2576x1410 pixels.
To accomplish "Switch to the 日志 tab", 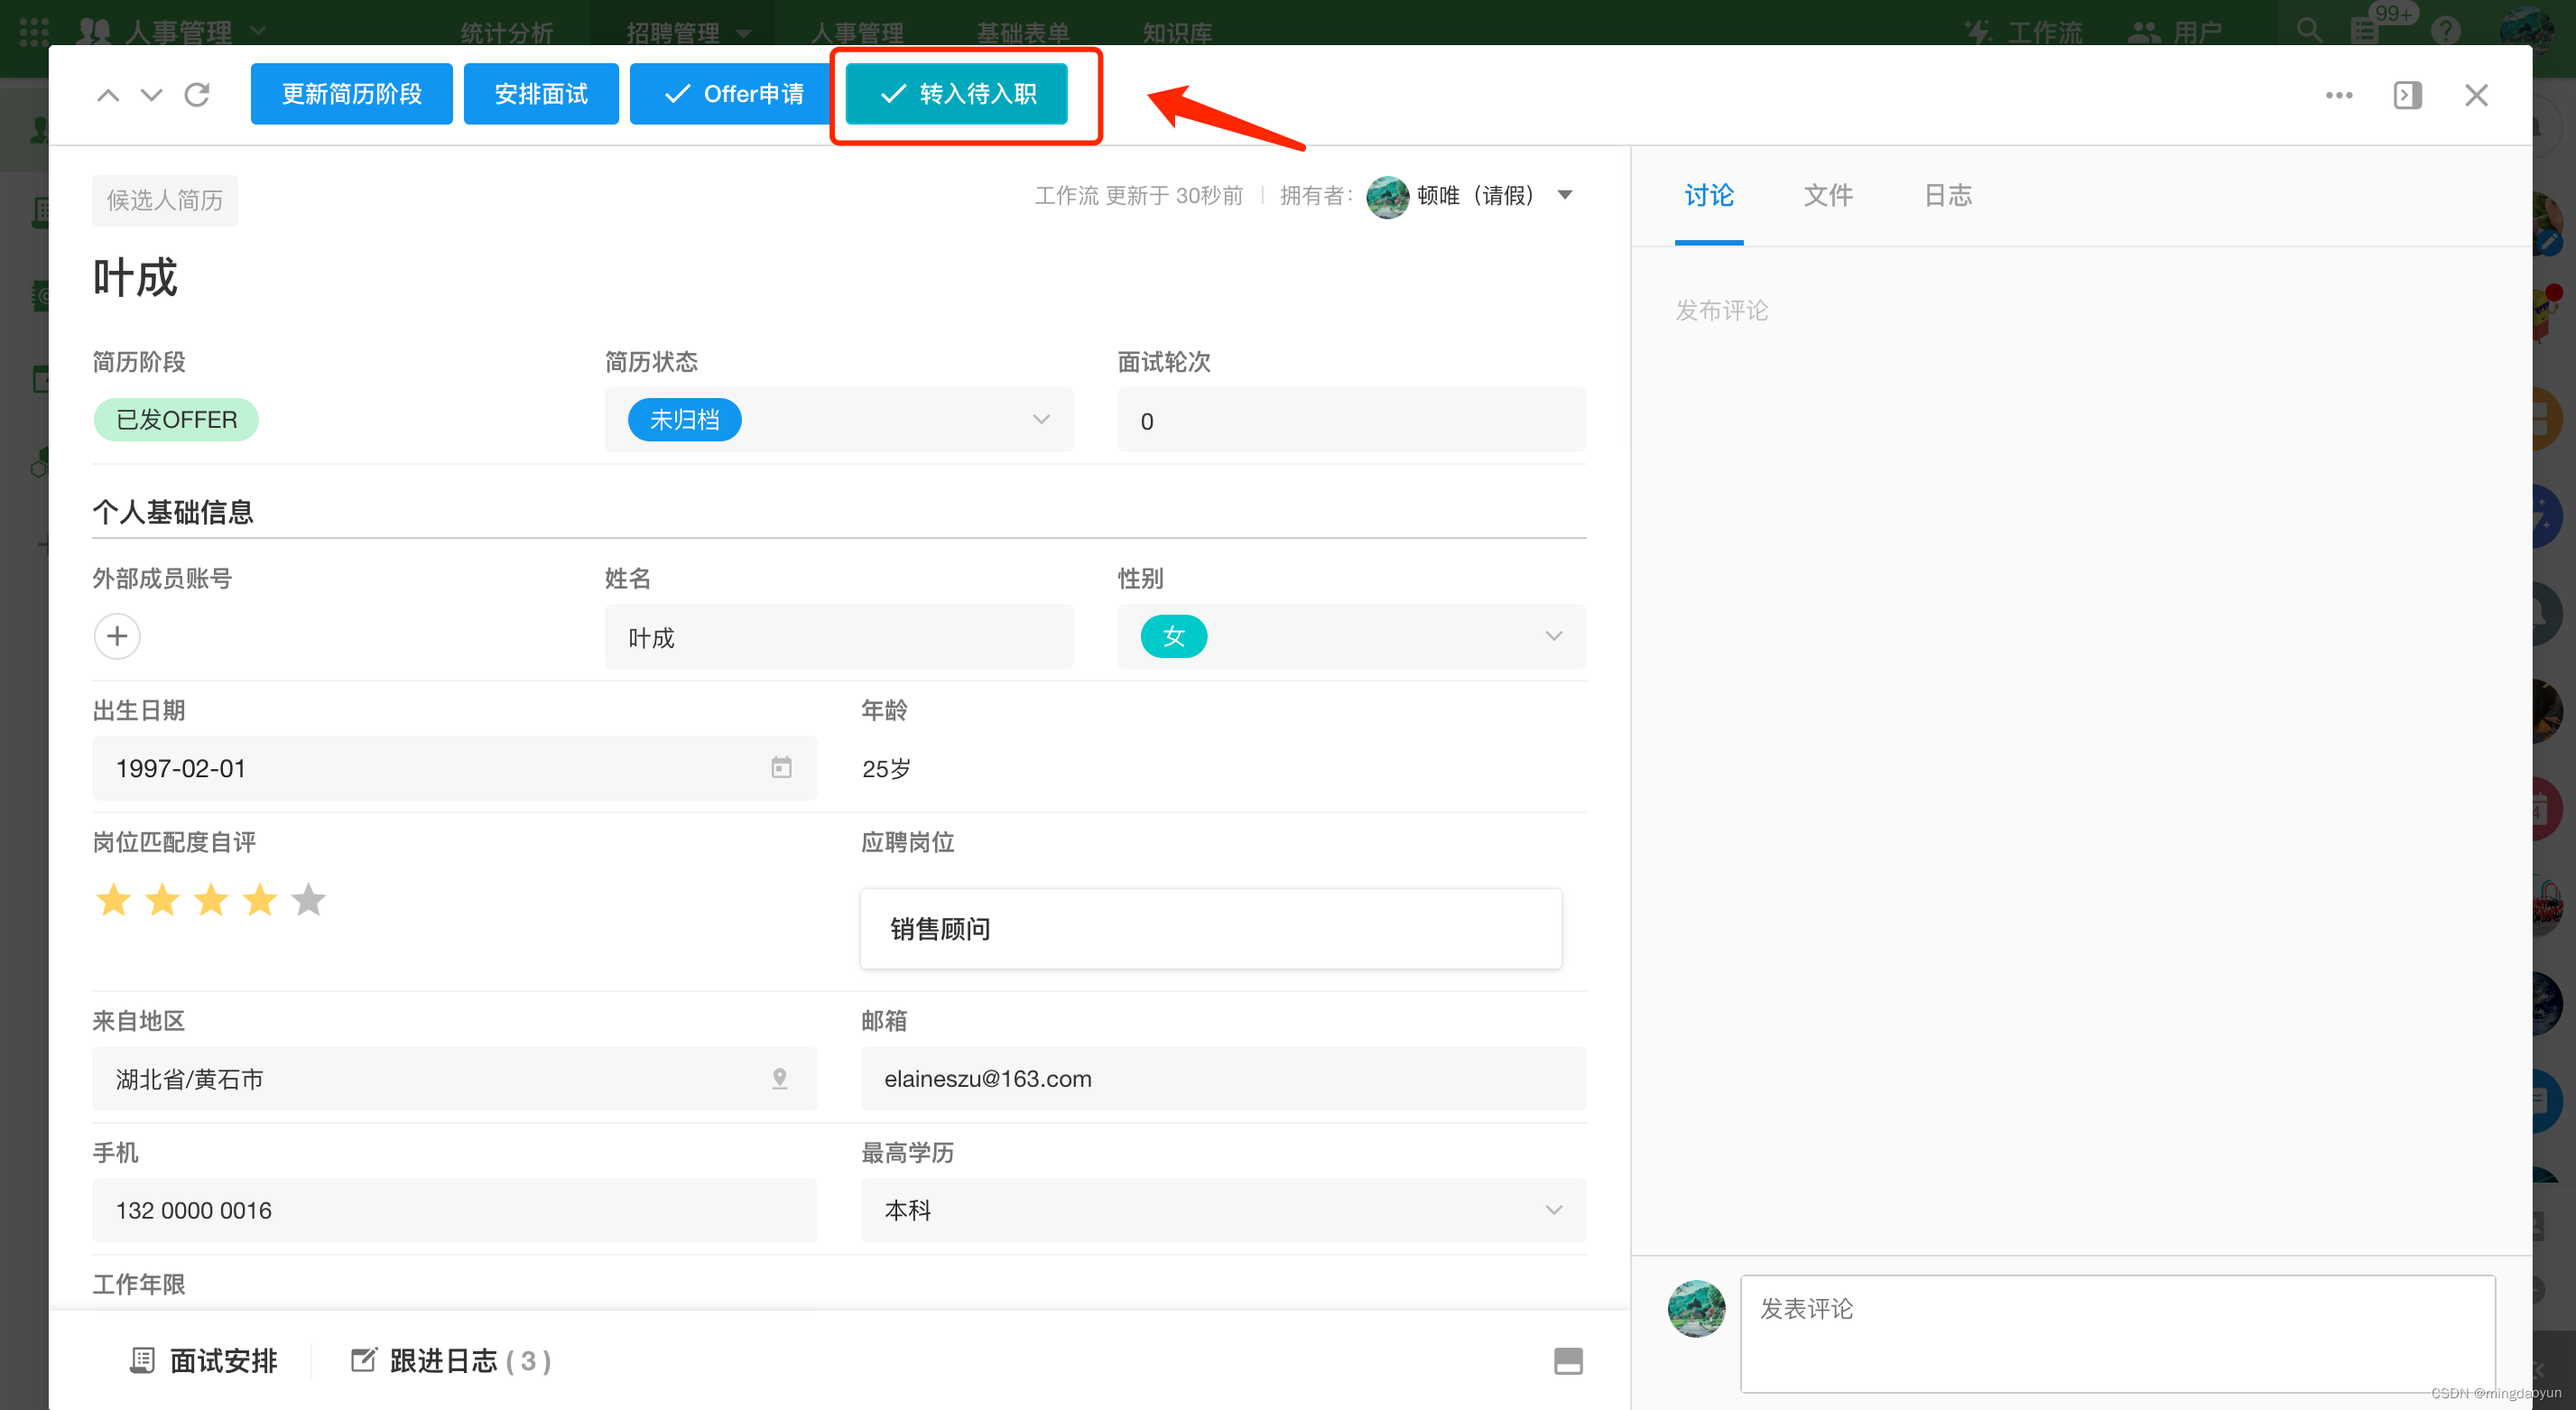I will (x=1947, y=195).
